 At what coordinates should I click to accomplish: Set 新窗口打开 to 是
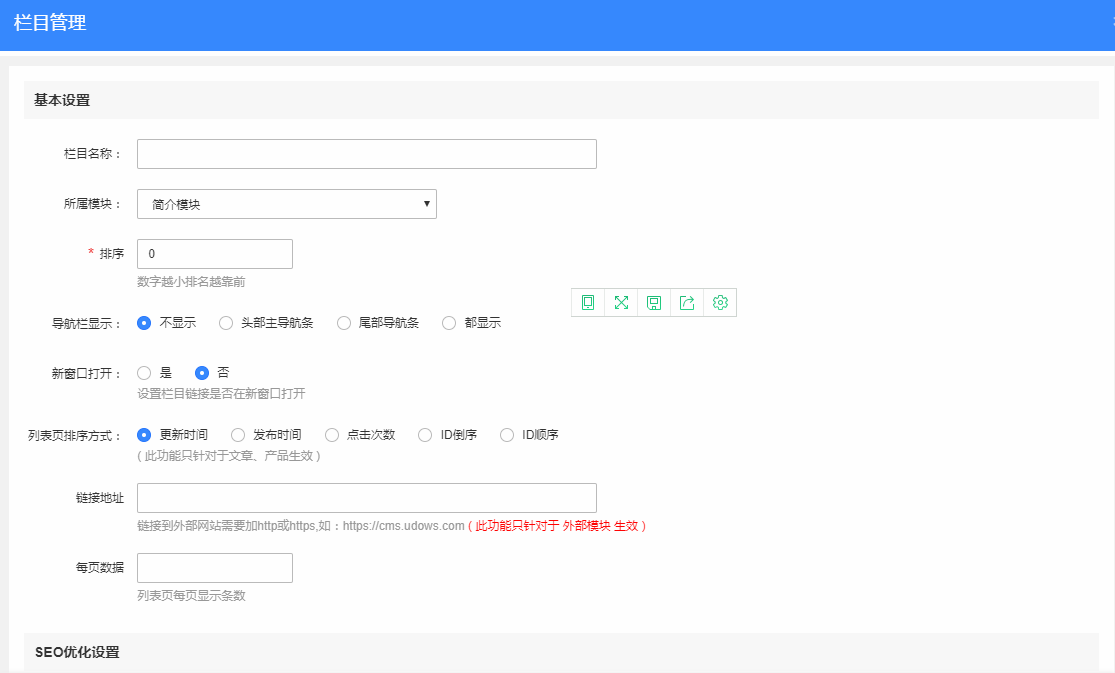[x=144, y=373]
